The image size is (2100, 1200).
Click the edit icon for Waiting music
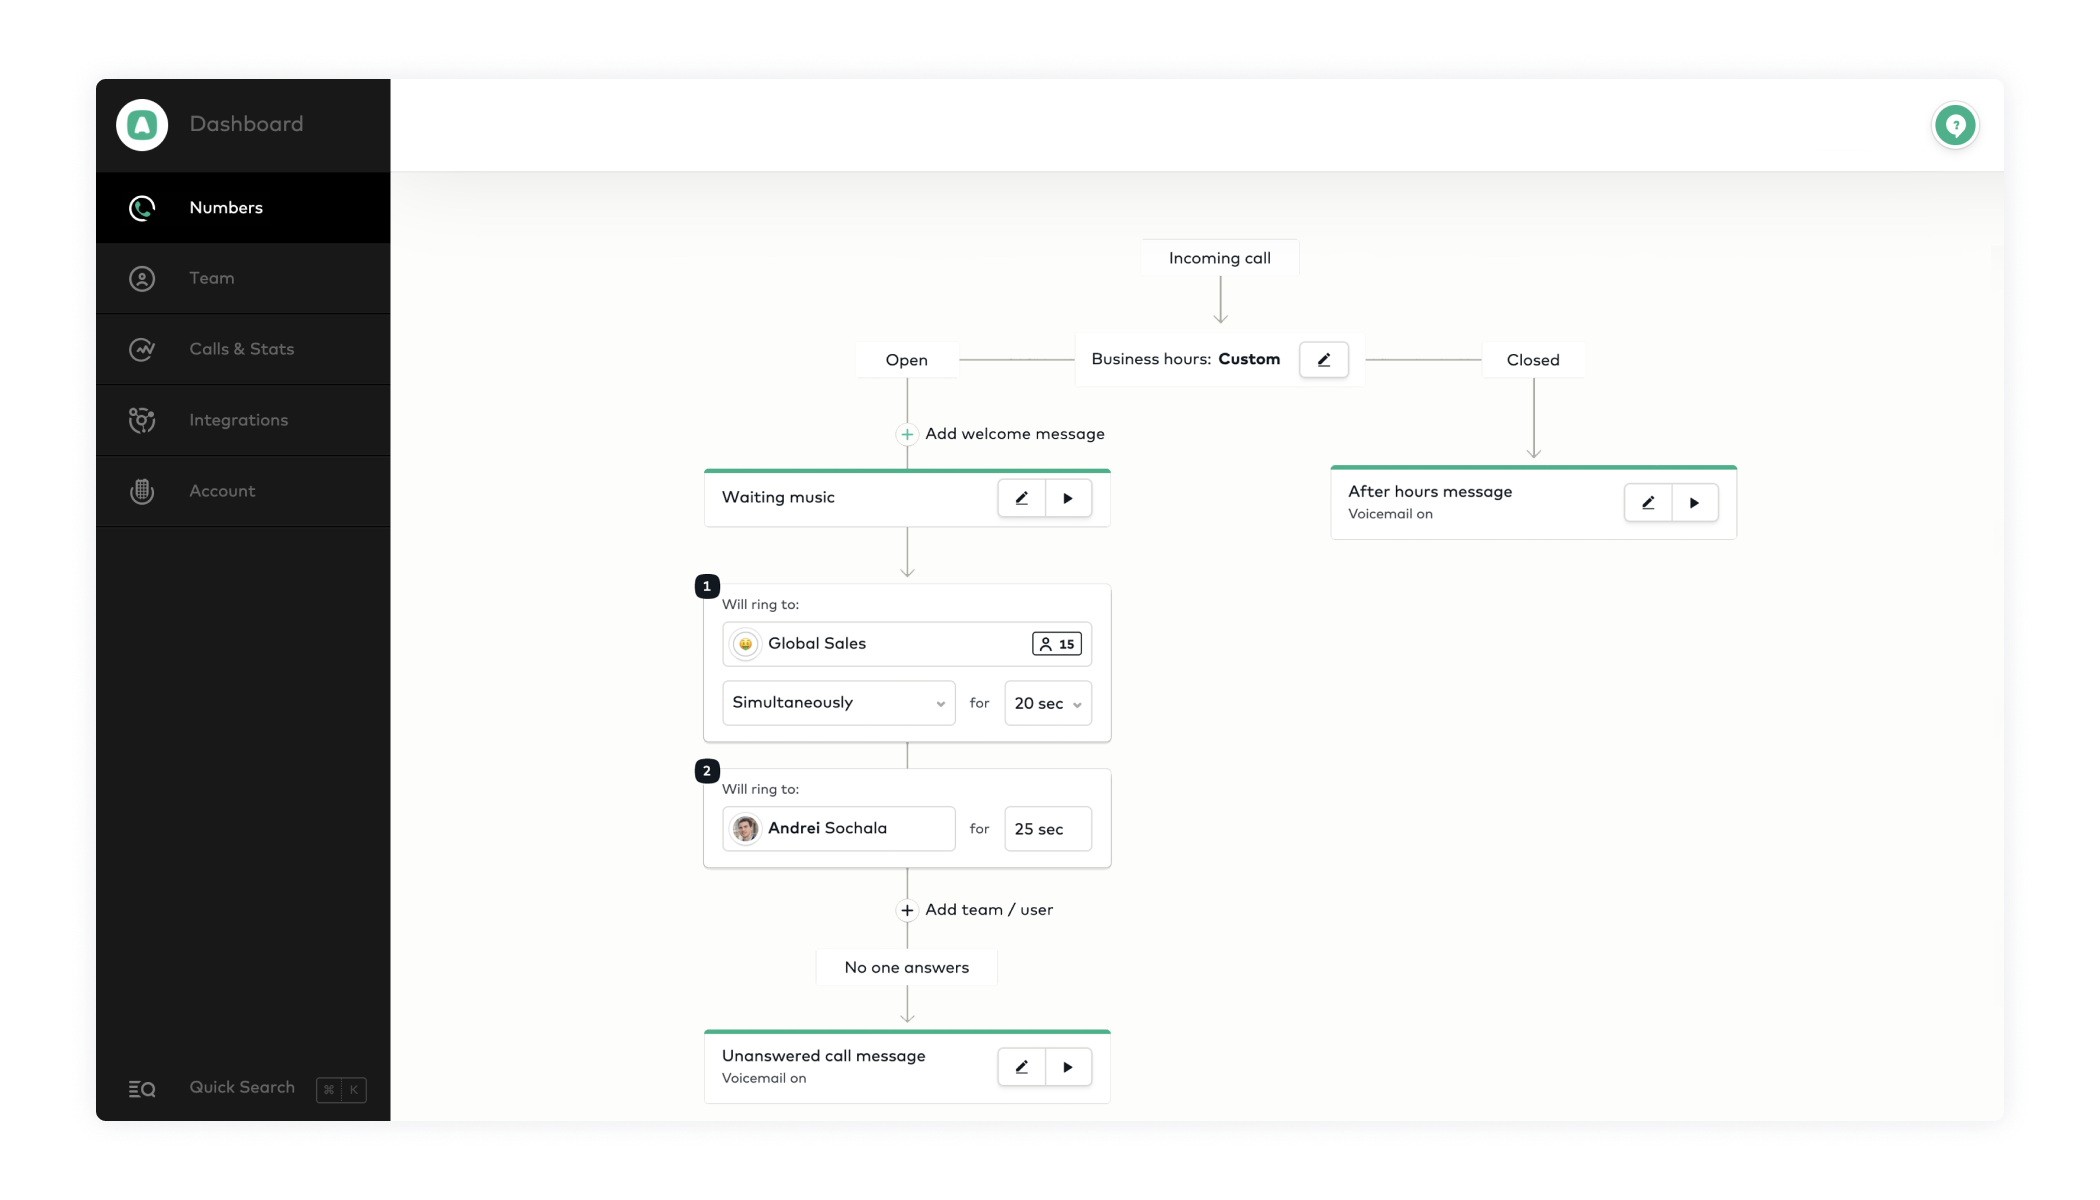pos(1021,498)
